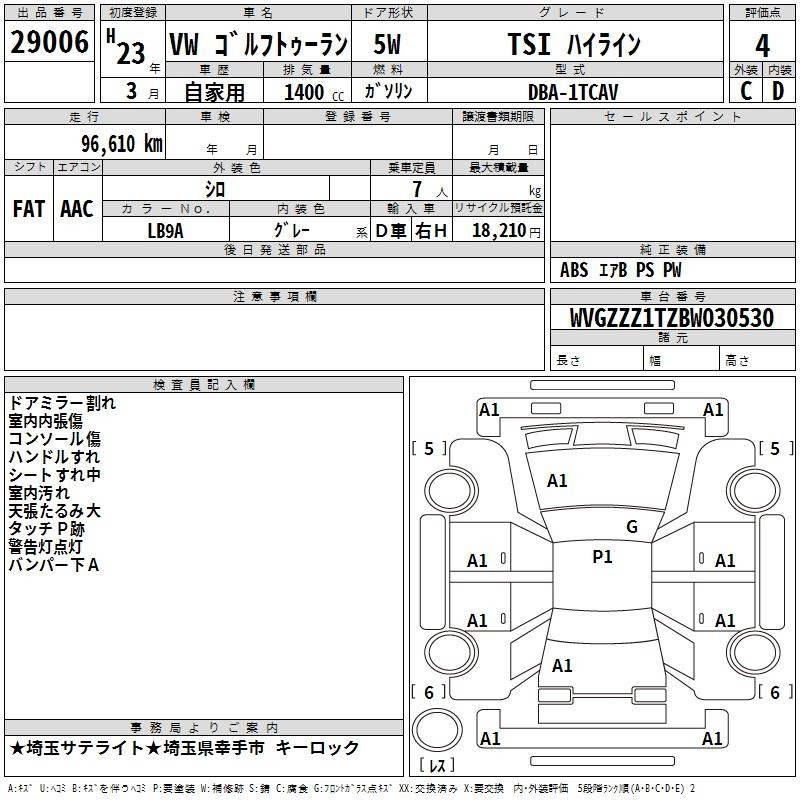Click the A1 mark on the rear hatch

click(x=562, y=665)
